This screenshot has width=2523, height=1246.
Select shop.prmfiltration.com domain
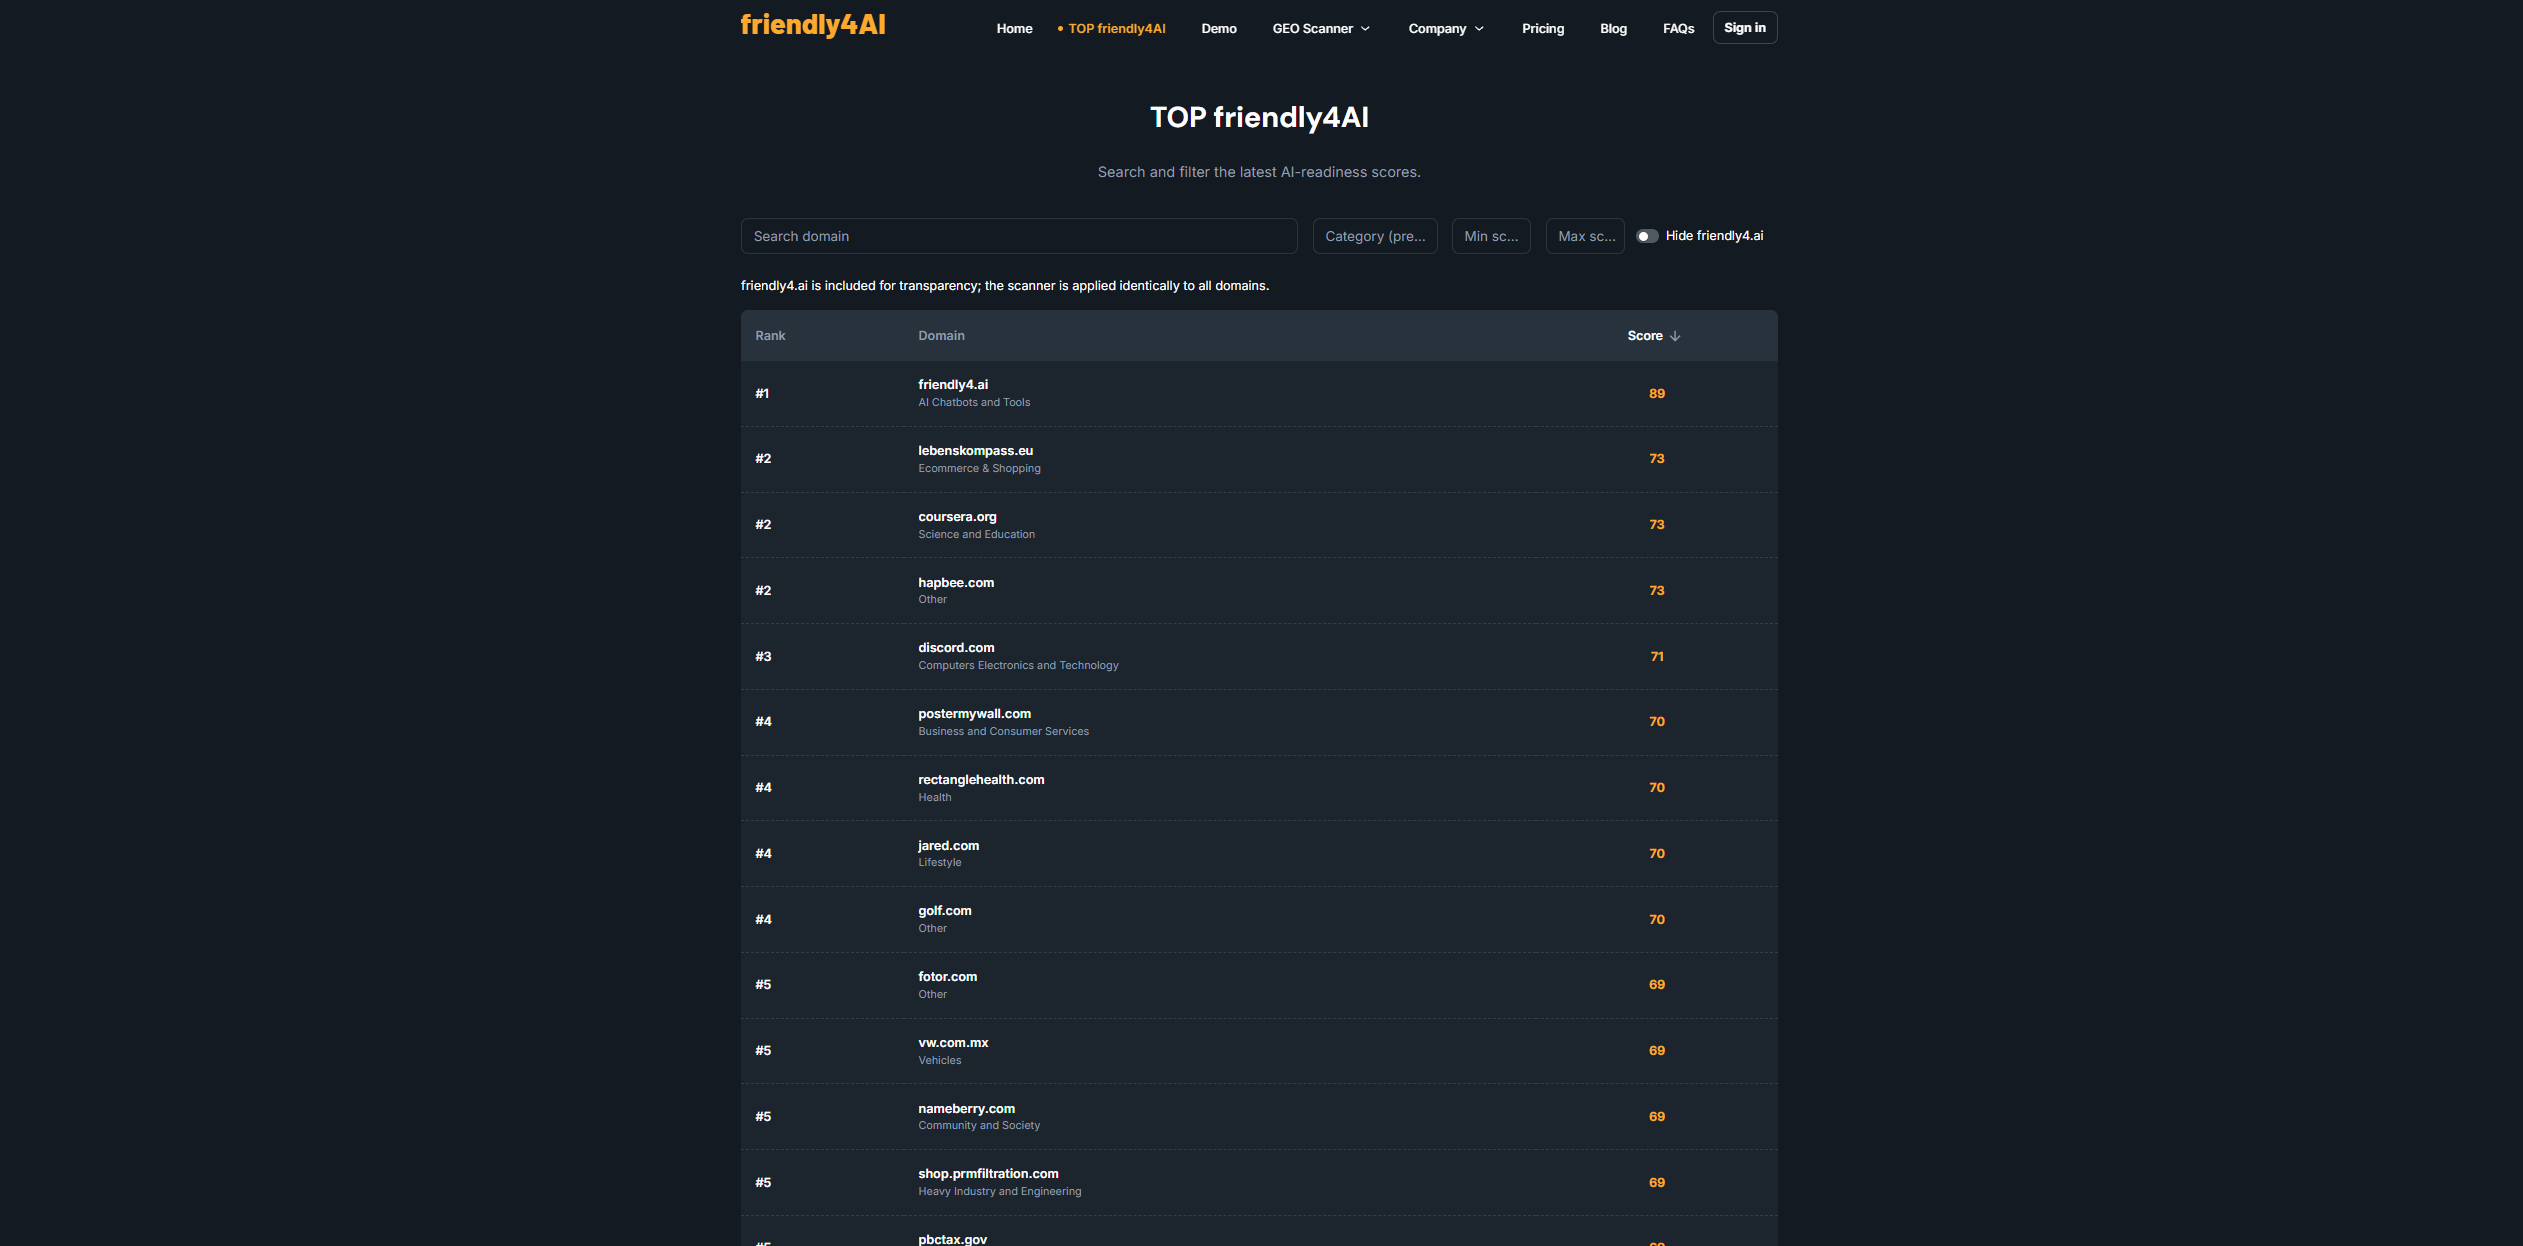point(988,1174)
